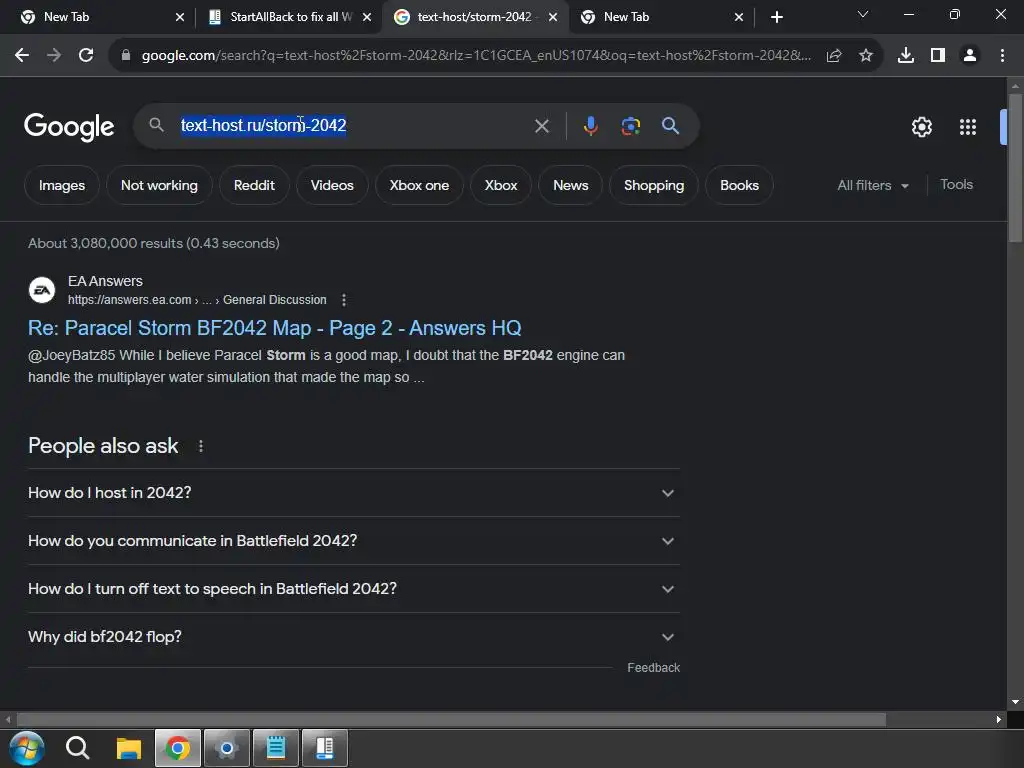
Task: Open EA Answers result options menu
Action: click(x=344, y=300)
